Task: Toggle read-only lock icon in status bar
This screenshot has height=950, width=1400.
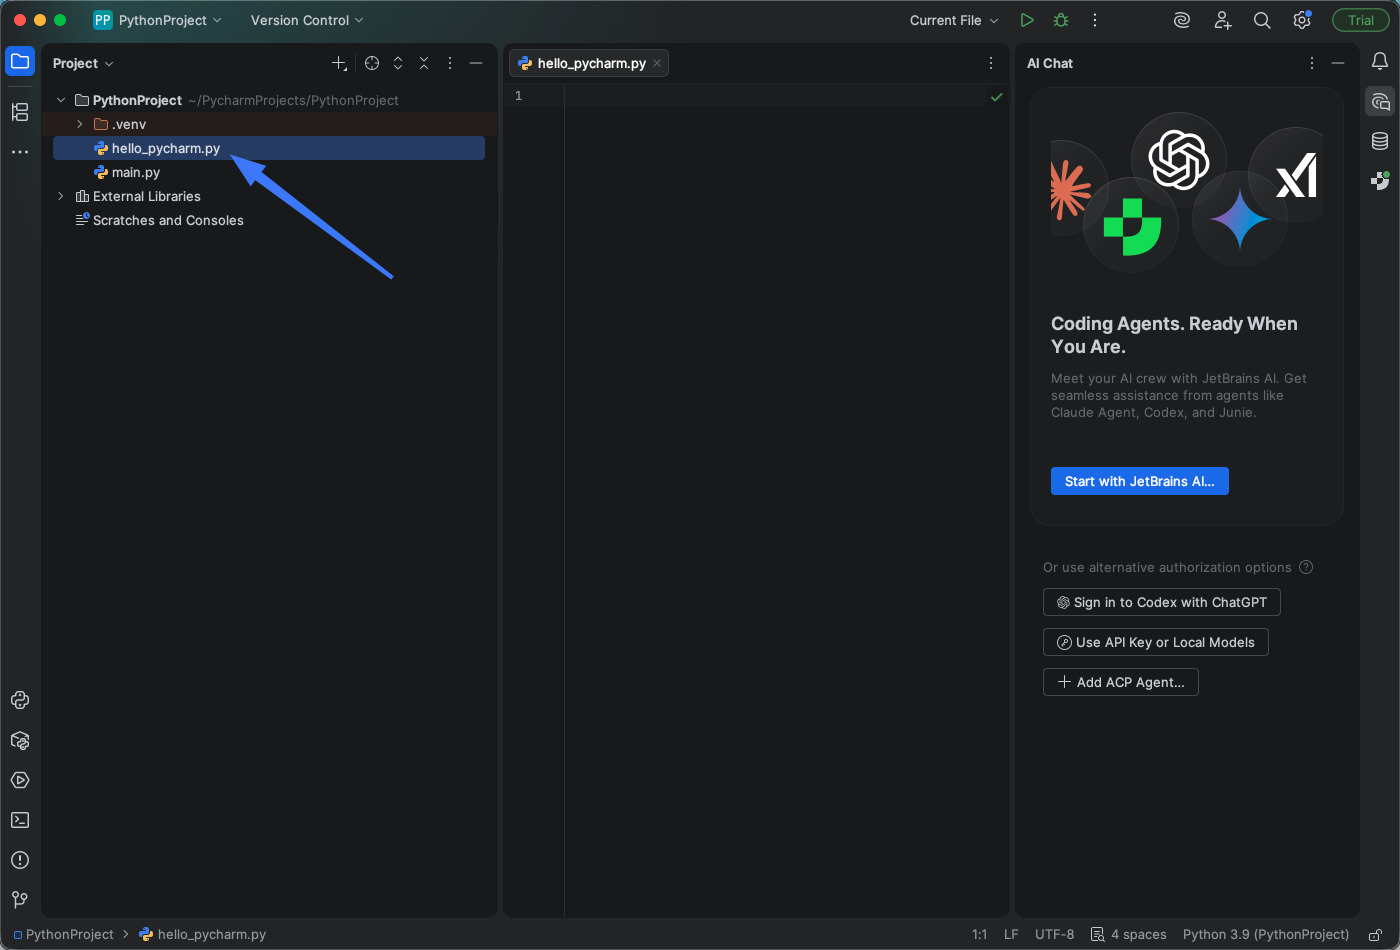Action: pyautogui.click(x=1376, y=935)
